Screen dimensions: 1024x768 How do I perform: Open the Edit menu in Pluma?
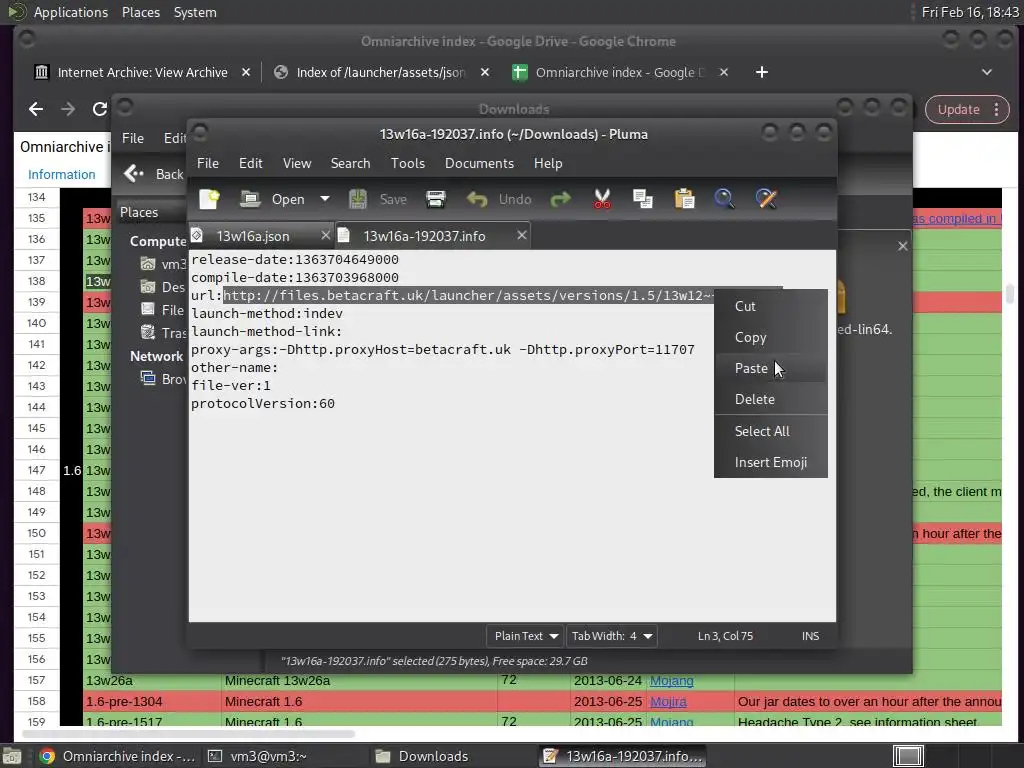[x=250, y=163]
